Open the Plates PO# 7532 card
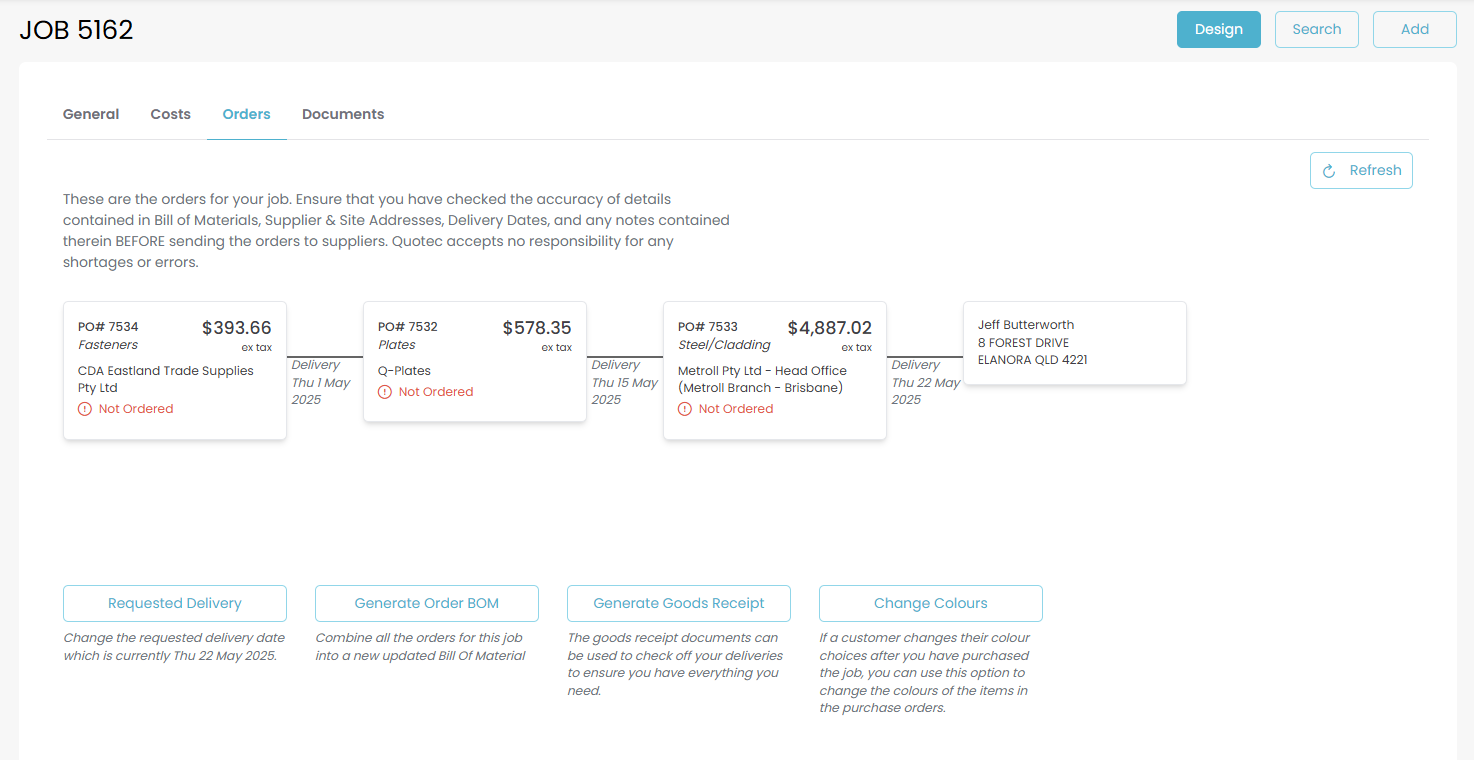This screenshot has height=760, width=1474. coord(474,361)
